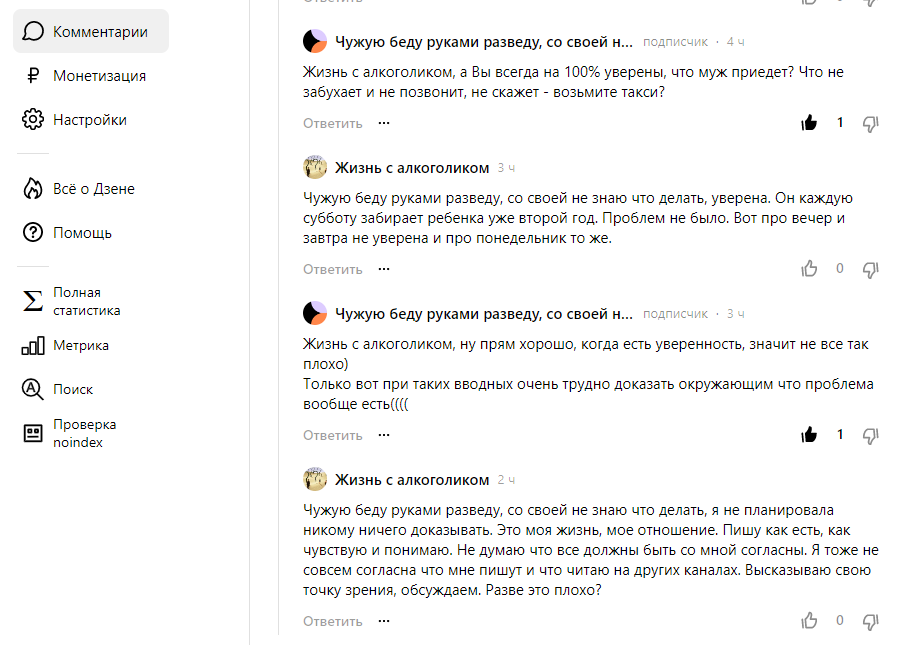Viewport: 924px width, 645px height.
Task: Open the '...' menu under the last comment
Action: (x=383, y=620)
